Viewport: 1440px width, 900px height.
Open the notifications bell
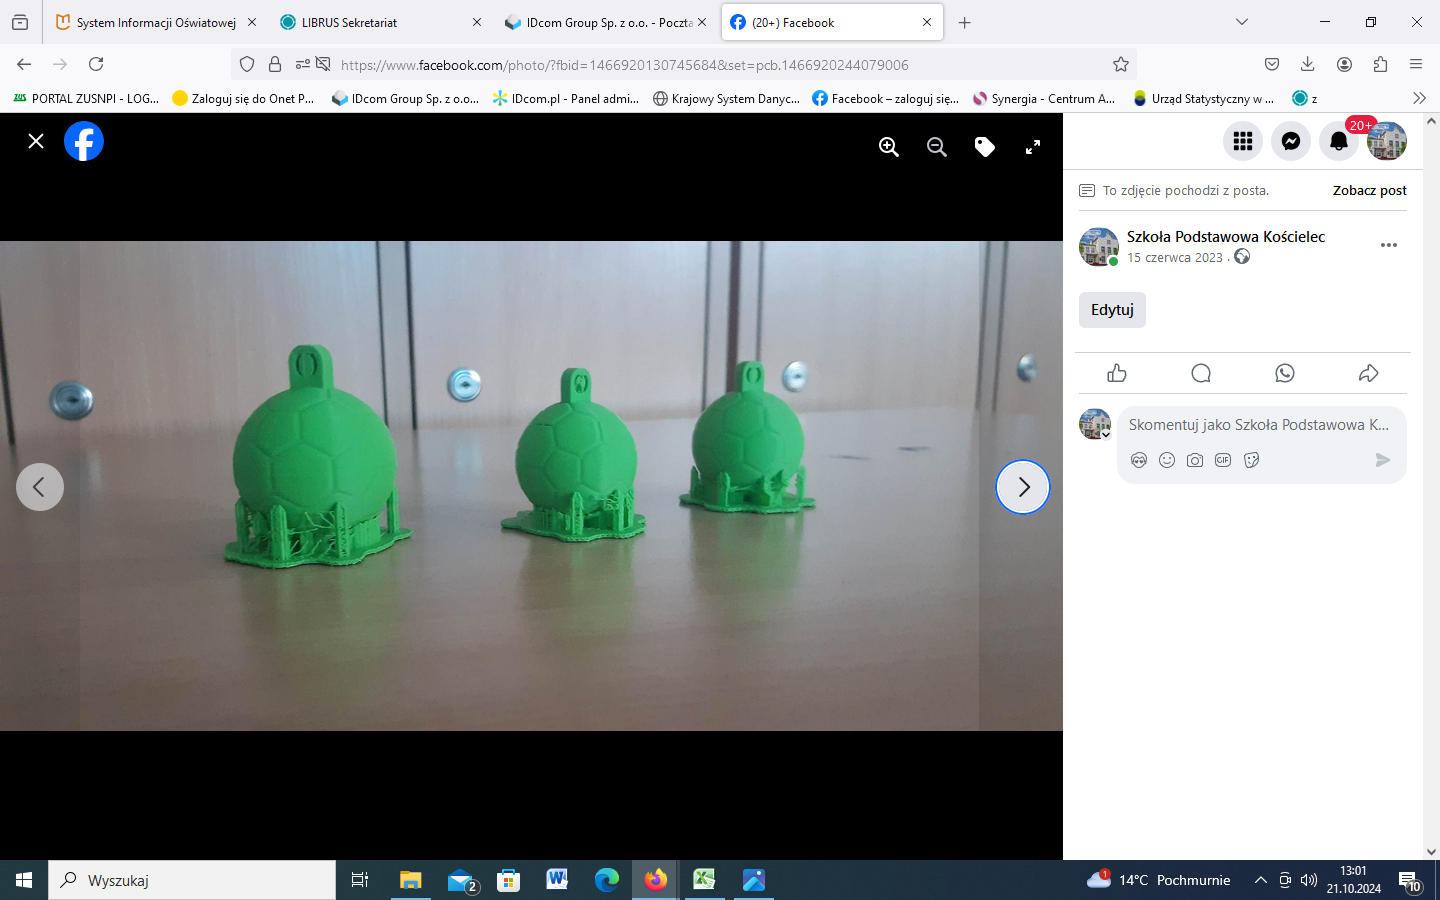[1338, 141]
